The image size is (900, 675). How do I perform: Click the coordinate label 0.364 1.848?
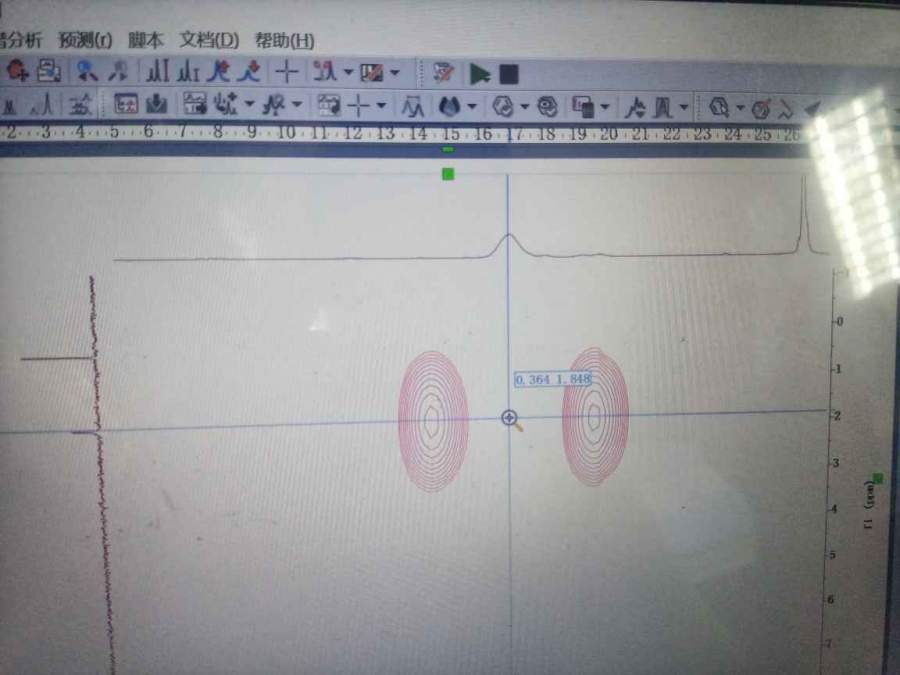(553, 379)
